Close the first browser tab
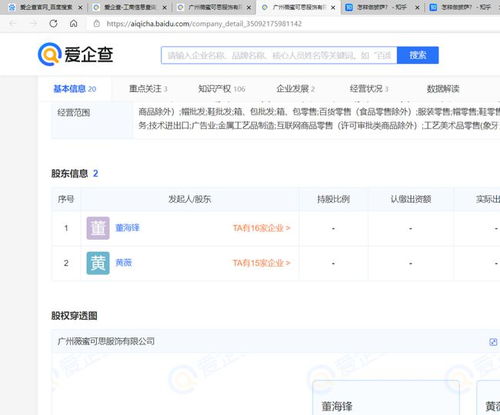The width and height of the screenshot is (500, 415). [x=80, y=7]
